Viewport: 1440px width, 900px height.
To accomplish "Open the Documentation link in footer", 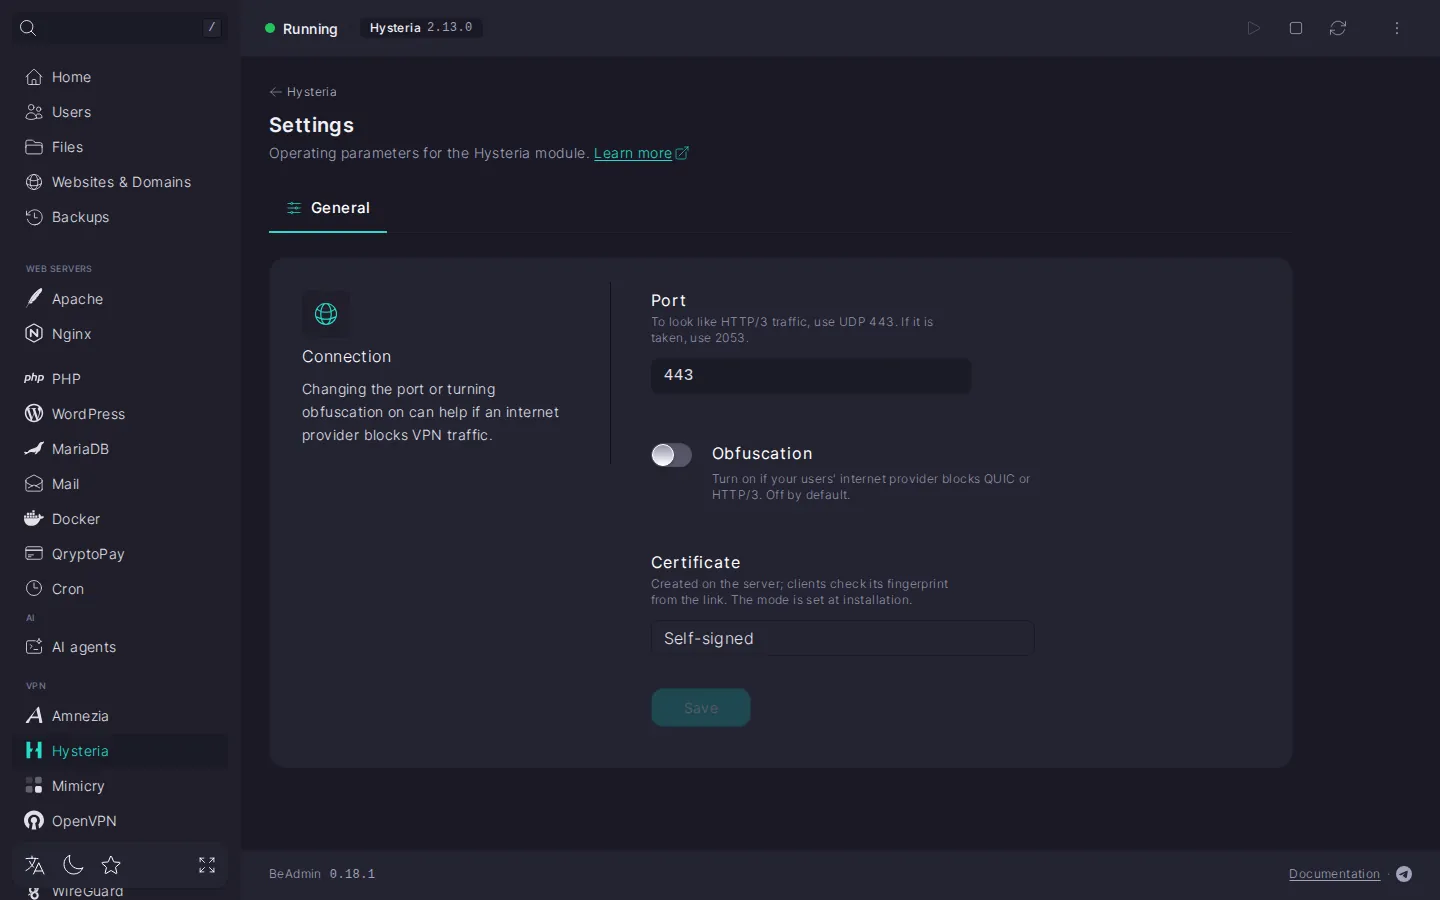I will (x=1334, y=874).
